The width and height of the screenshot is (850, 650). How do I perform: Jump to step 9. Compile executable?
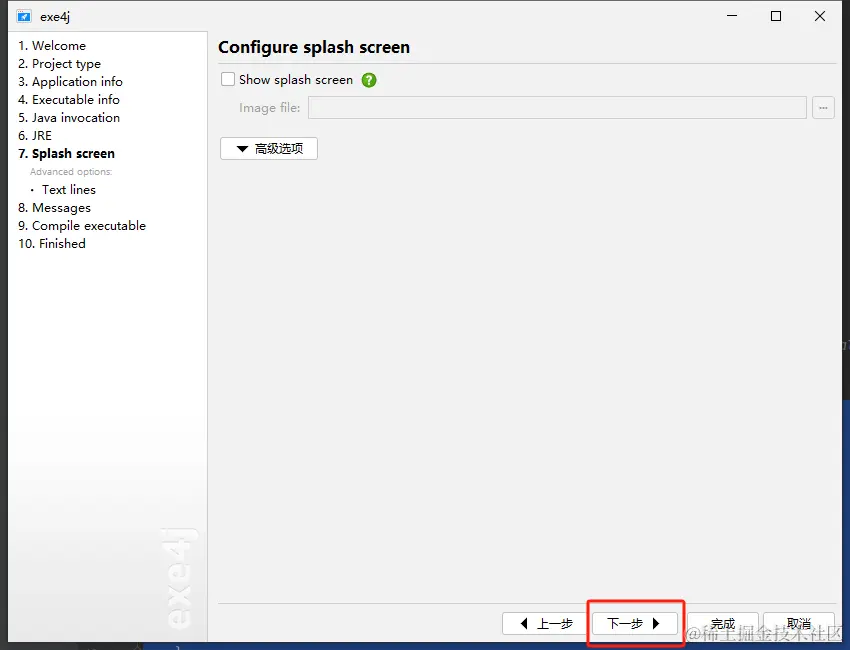[x=82, y=226]
